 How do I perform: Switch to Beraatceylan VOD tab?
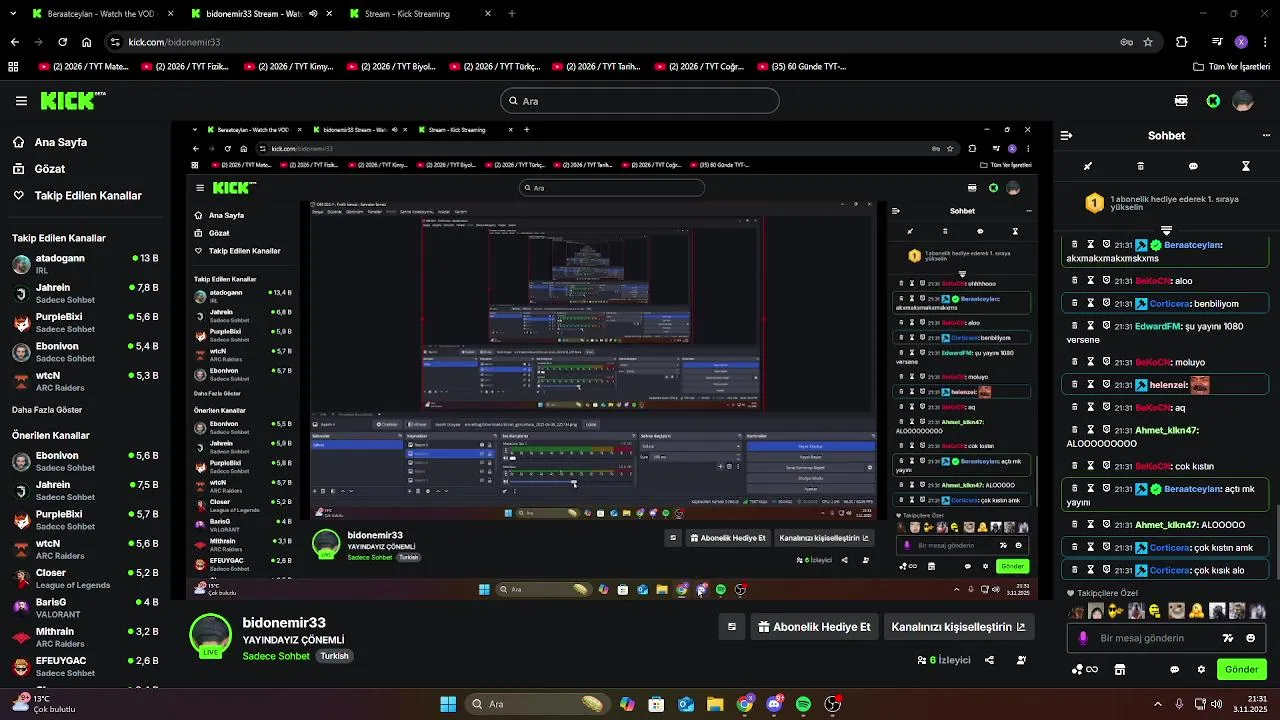102,14
